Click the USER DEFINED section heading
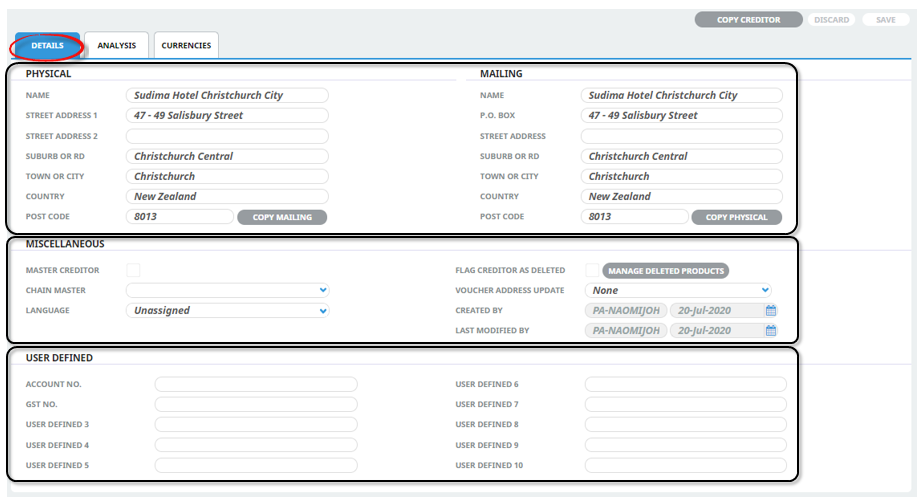The height and width of the screenshot is (502, 923). coord(59,358)
